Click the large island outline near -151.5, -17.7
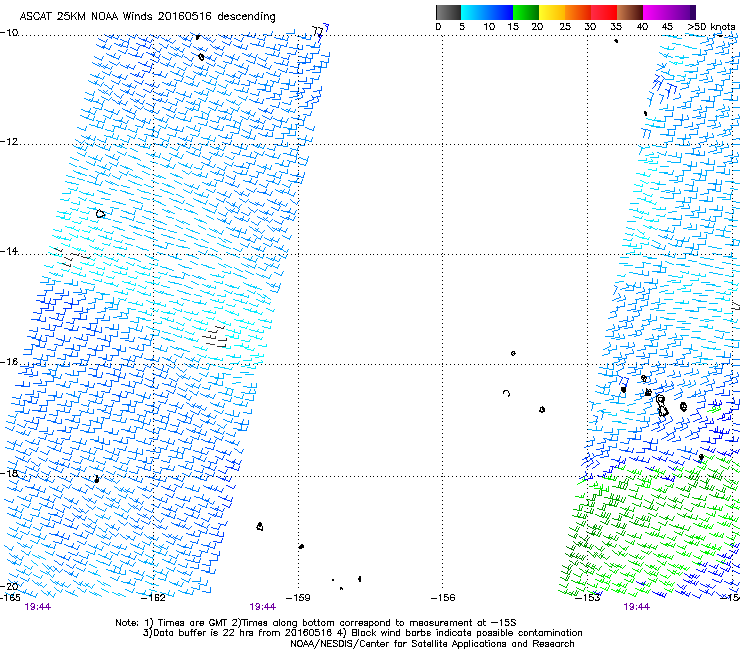The height and width of the screenshot is (650, 740). [x=662, y=406]
